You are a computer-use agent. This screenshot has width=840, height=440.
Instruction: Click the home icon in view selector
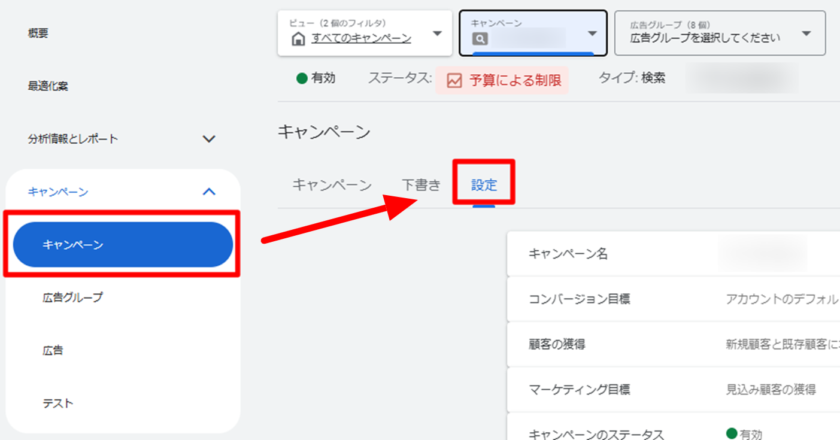[297, 39]
